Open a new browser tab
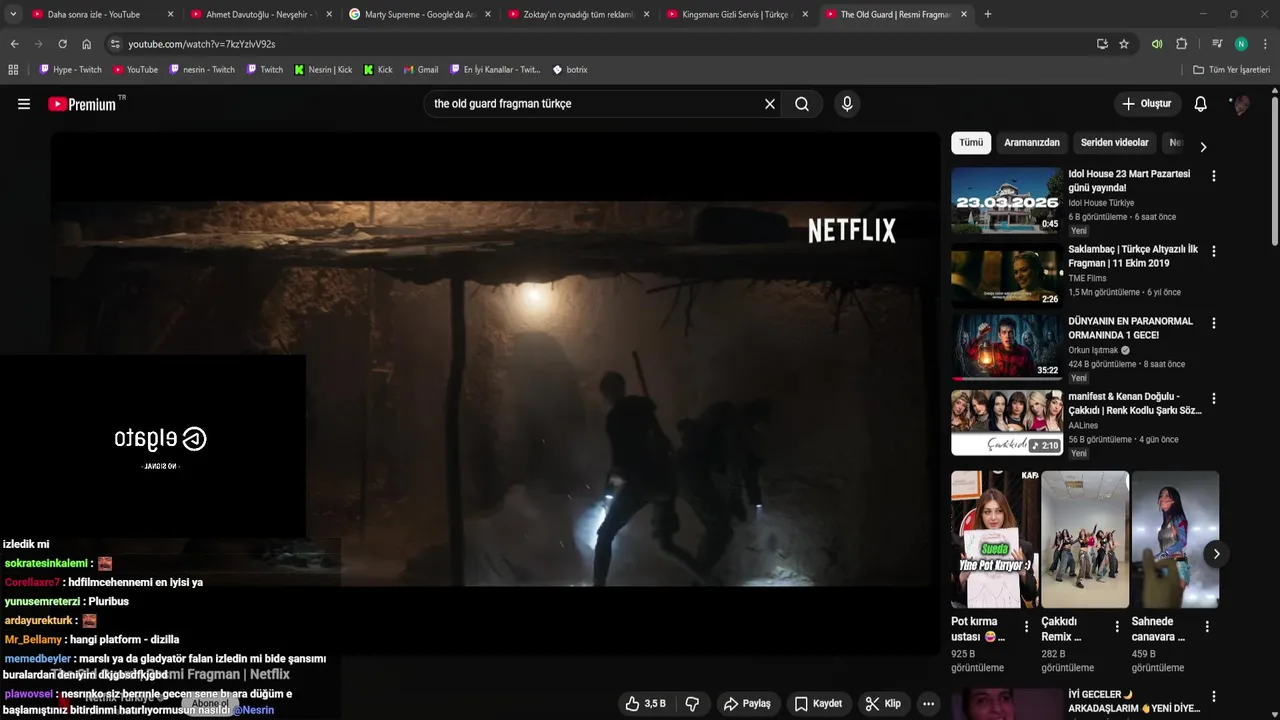This screenshot has width=1280, height=720. (988, 14)
